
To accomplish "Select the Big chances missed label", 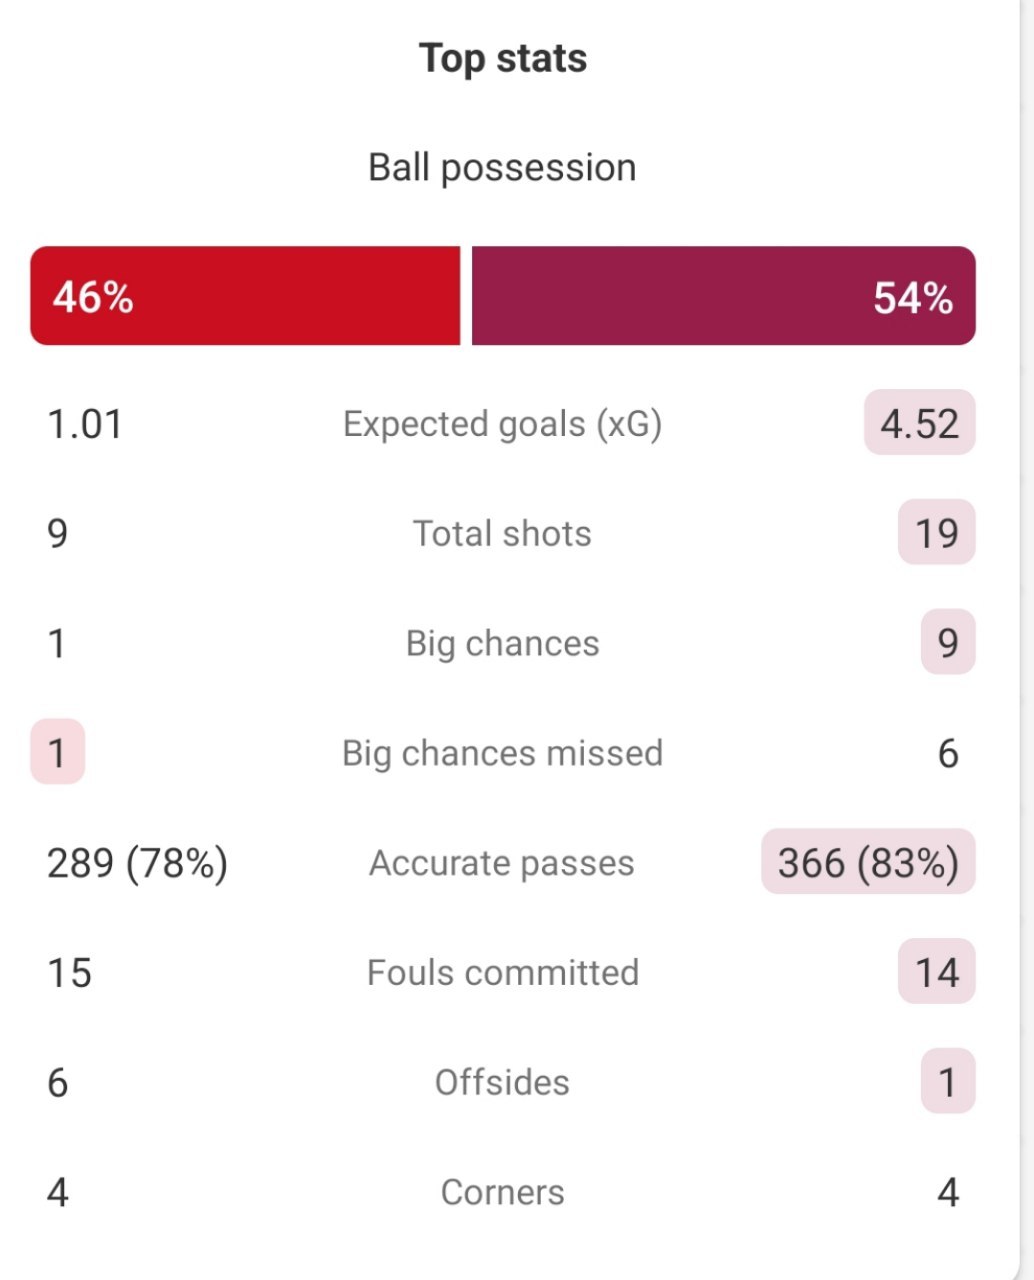I will pos(502,753).
